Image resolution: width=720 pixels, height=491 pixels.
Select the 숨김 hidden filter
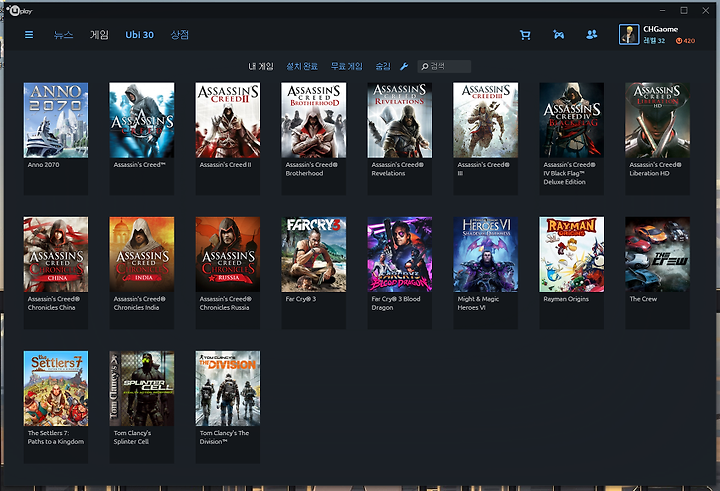point(383,67)
